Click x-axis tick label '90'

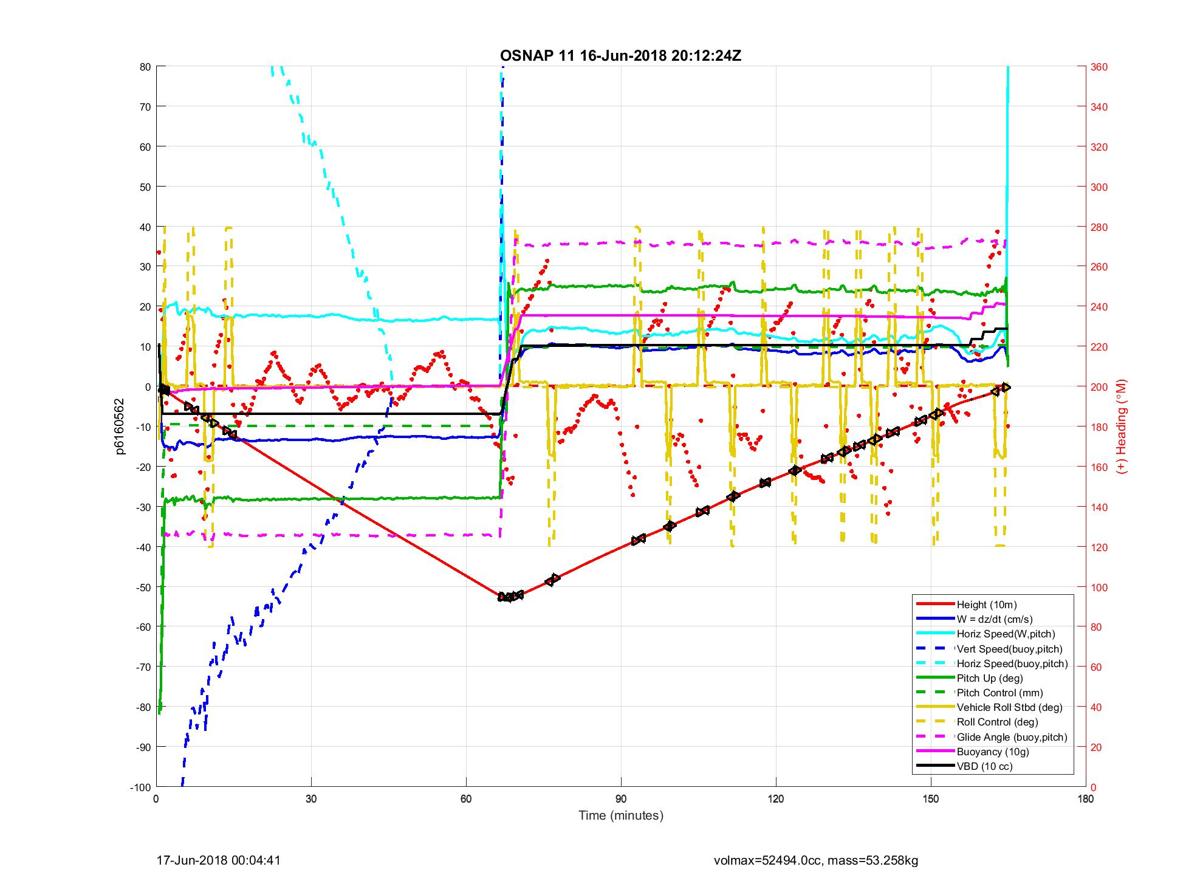point(621,799)
